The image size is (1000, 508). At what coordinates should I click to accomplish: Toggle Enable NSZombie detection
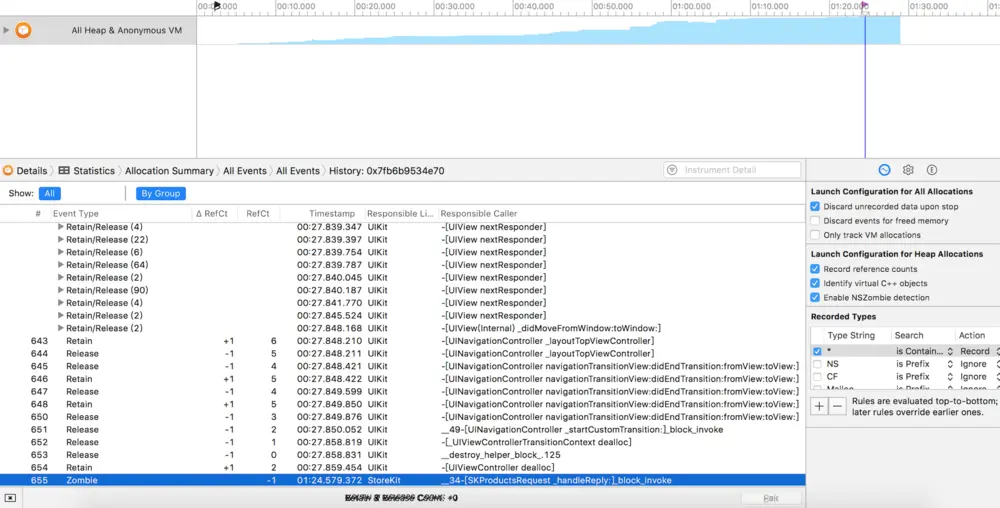[x=815, y=297]
